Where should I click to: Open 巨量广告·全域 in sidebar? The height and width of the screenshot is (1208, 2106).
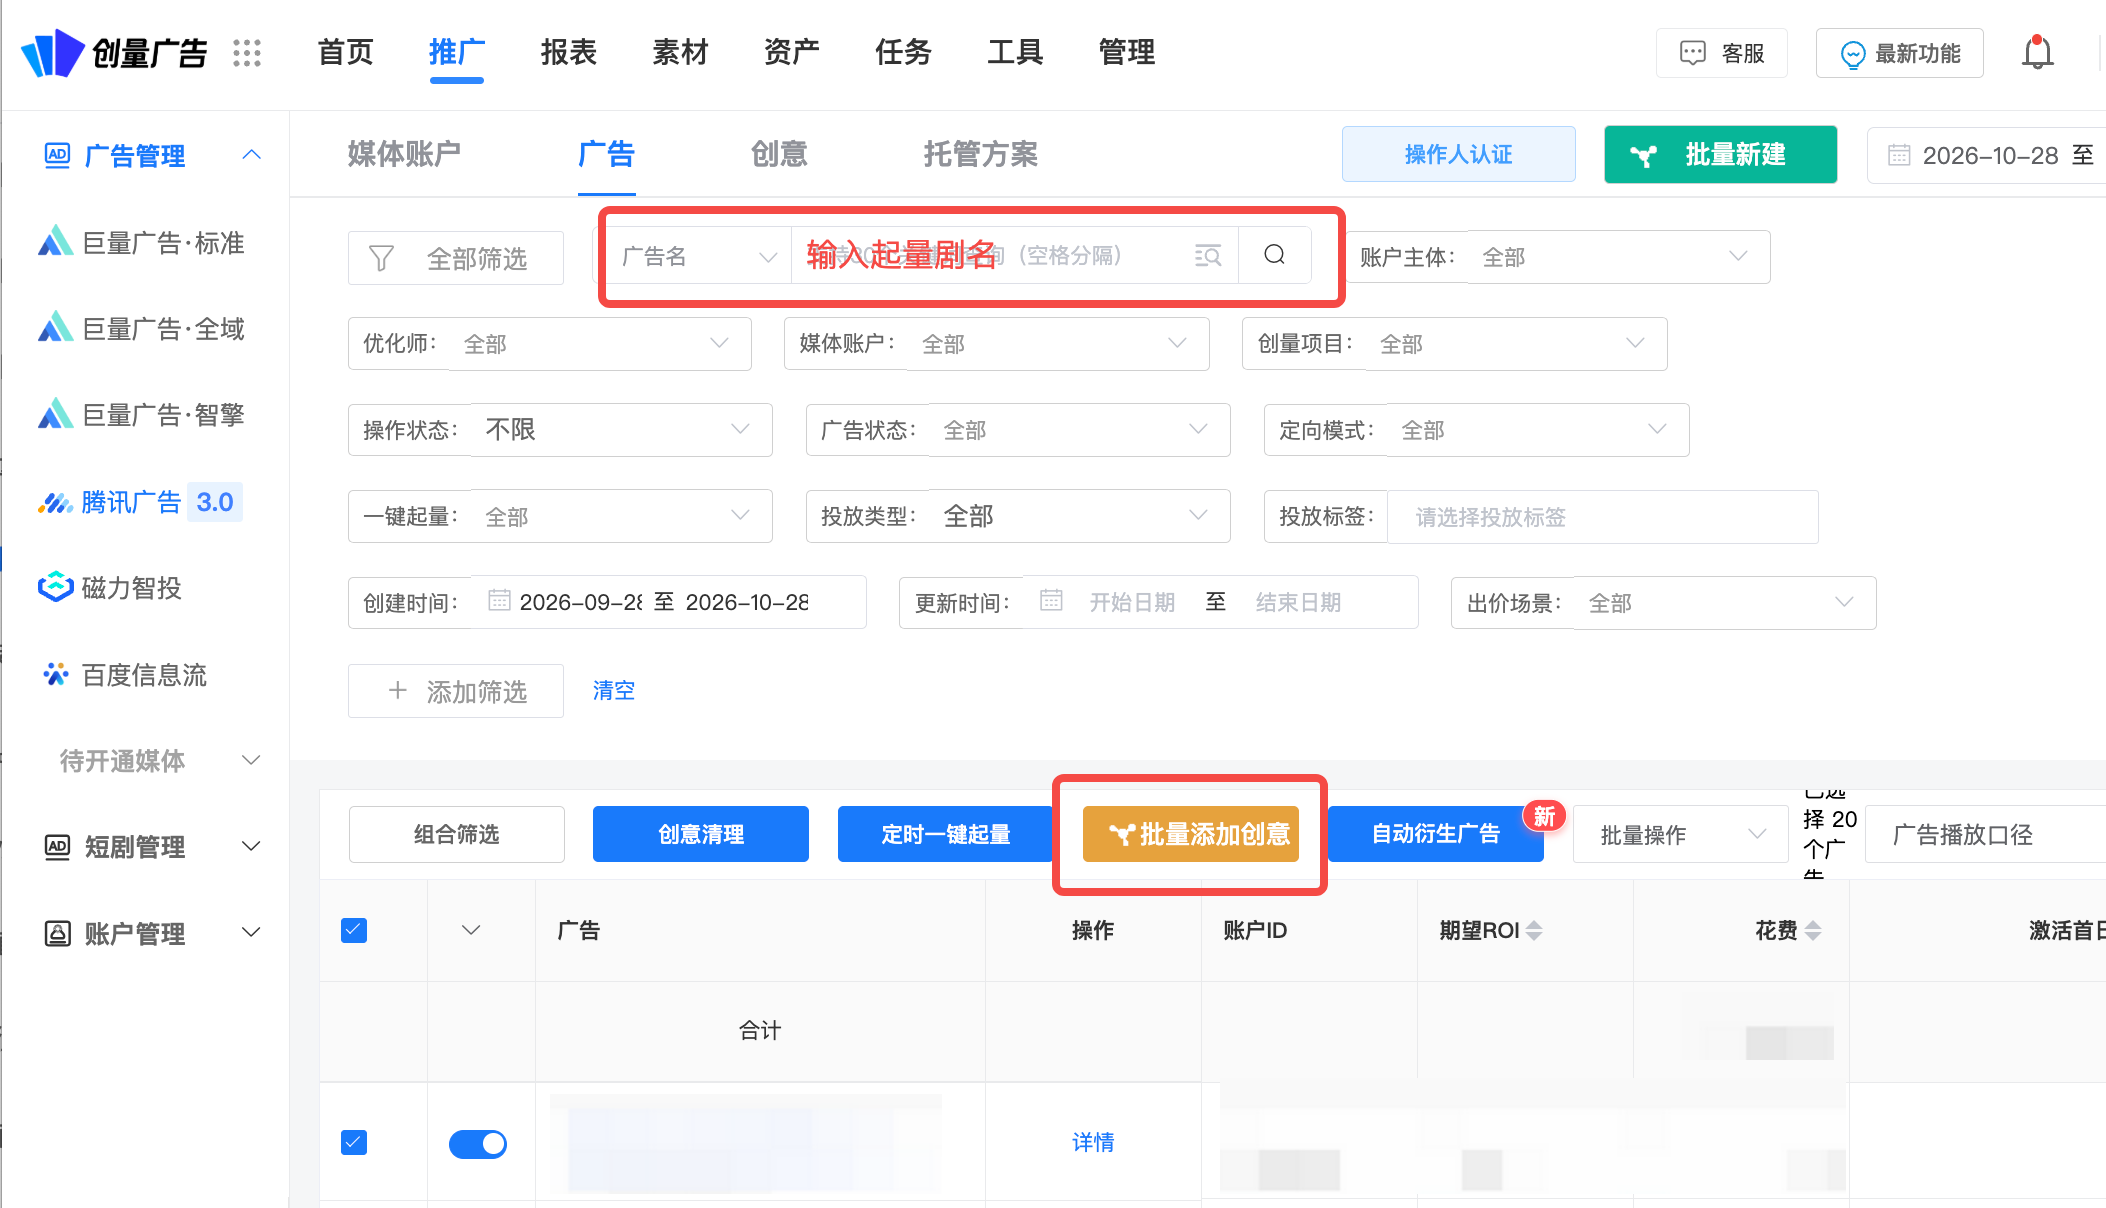(142, 329)
